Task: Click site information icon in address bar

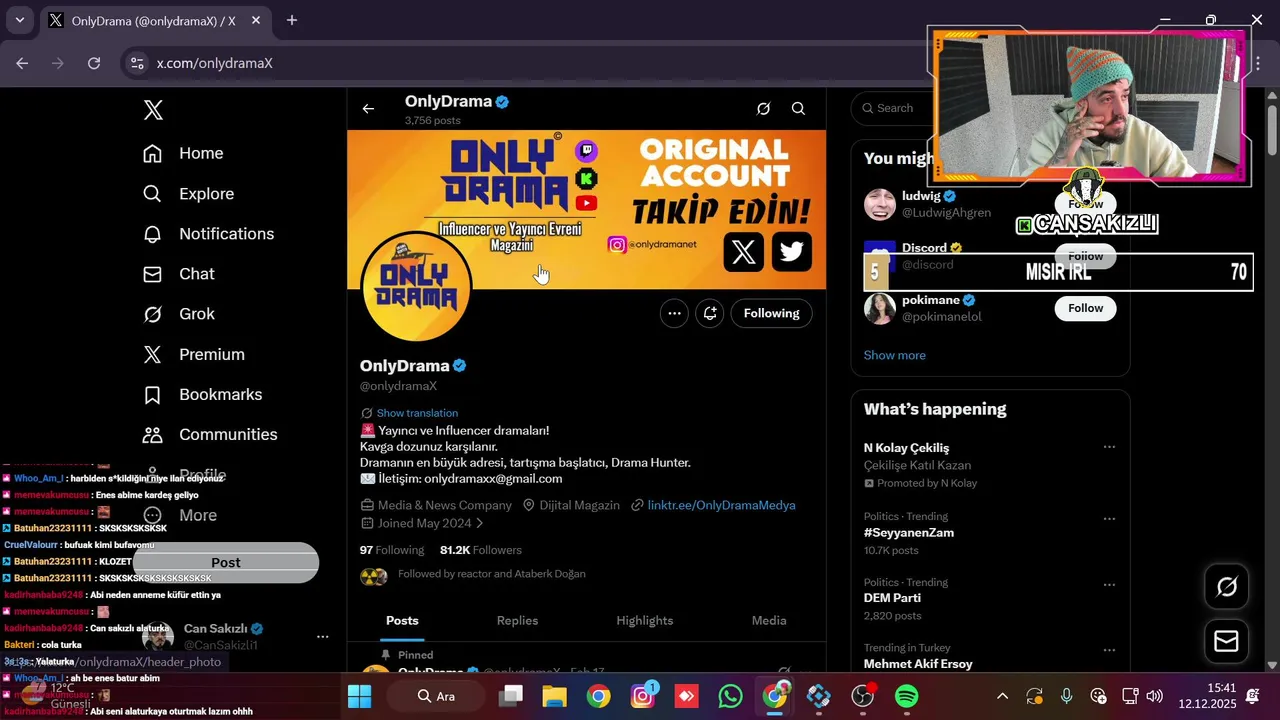Action: (x=138, y=63)
